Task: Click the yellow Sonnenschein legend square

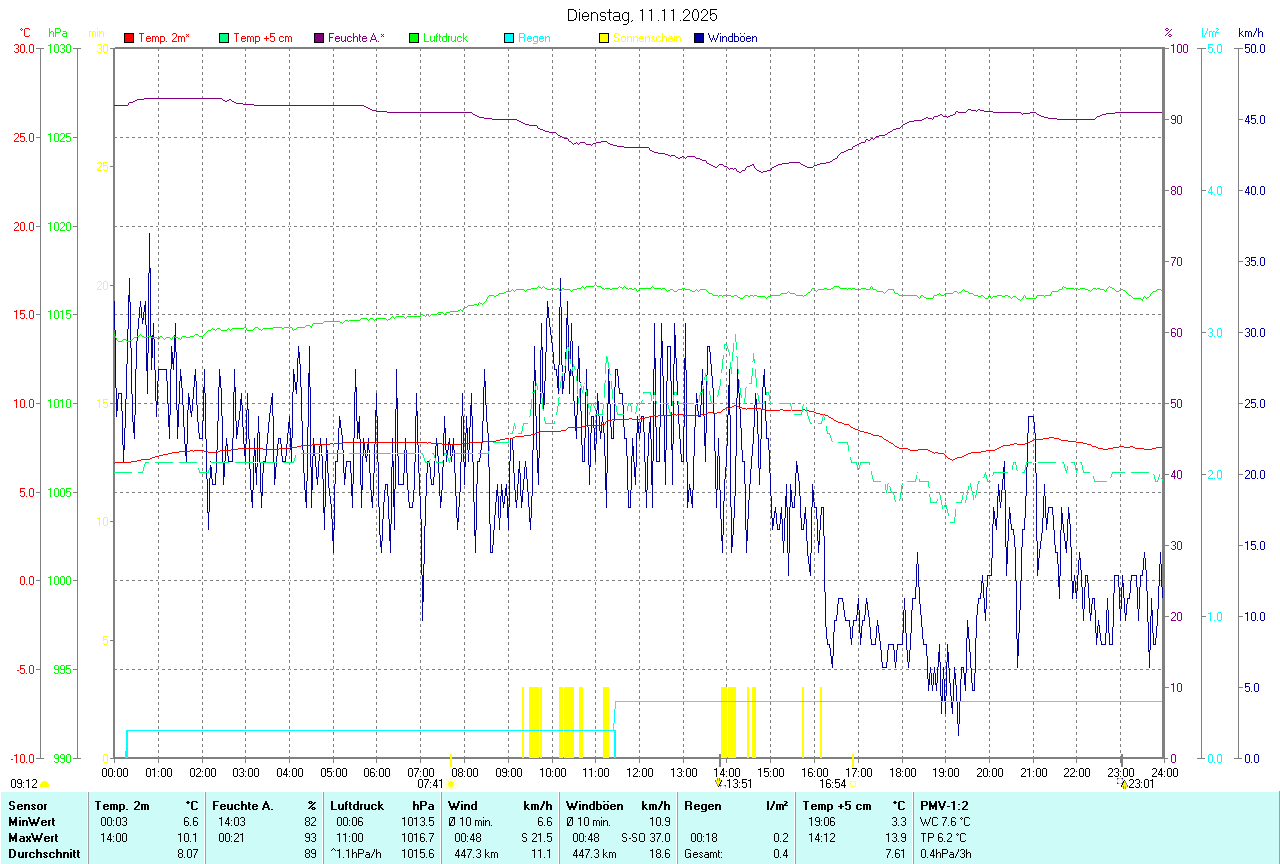Action: 604,38
